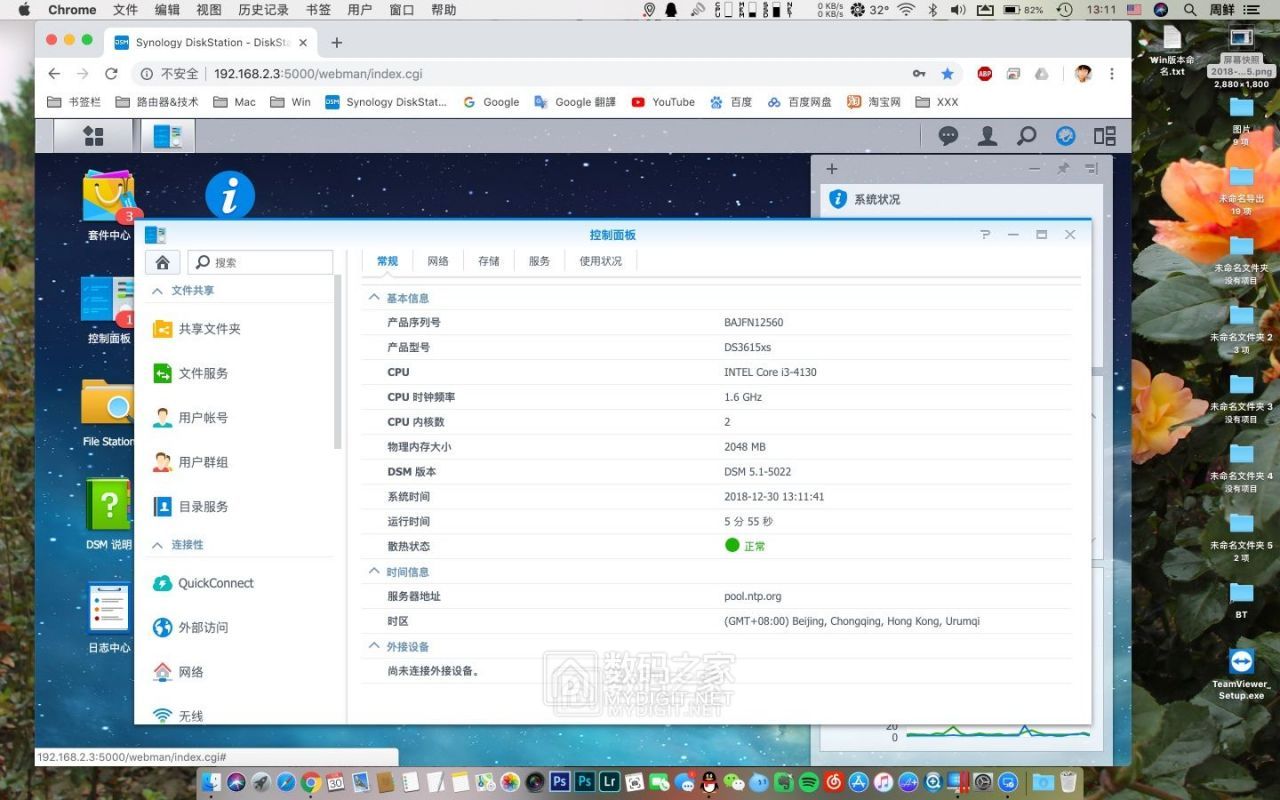Switch to the Usage (使用状况) tab
The height and width of the screenshot is (800, 1280).
[601, 261]
